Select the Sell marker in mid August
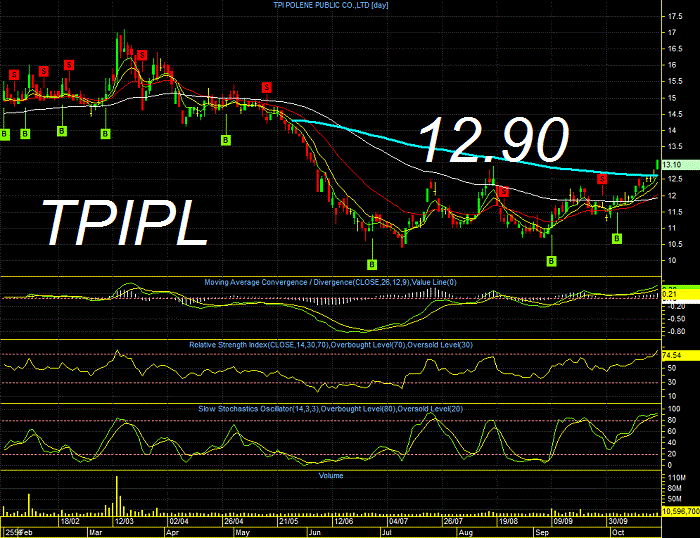The height and width of the screenshot is (538, 700). point(504,192)
